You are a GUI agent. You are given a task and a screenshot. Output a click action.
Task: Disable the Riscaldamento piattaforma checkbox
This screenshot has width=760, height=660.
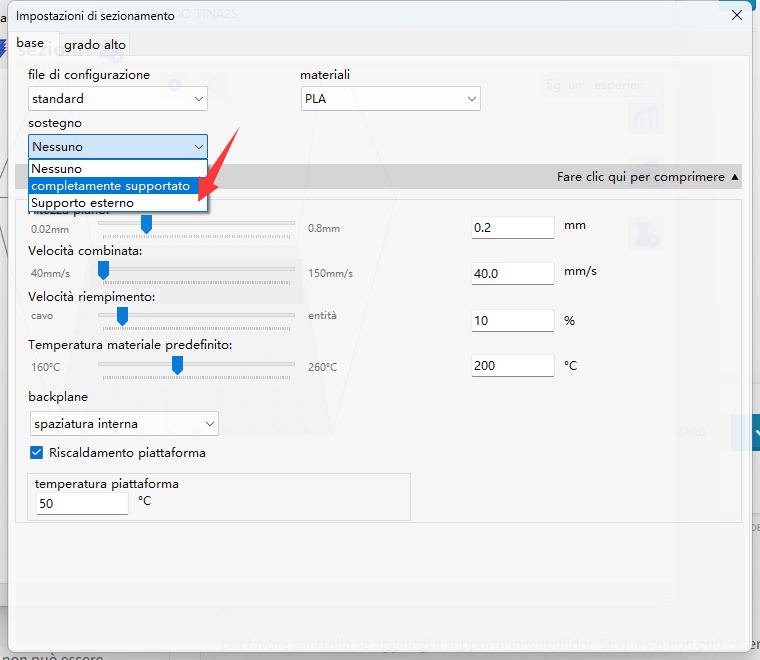click(37, 453)
